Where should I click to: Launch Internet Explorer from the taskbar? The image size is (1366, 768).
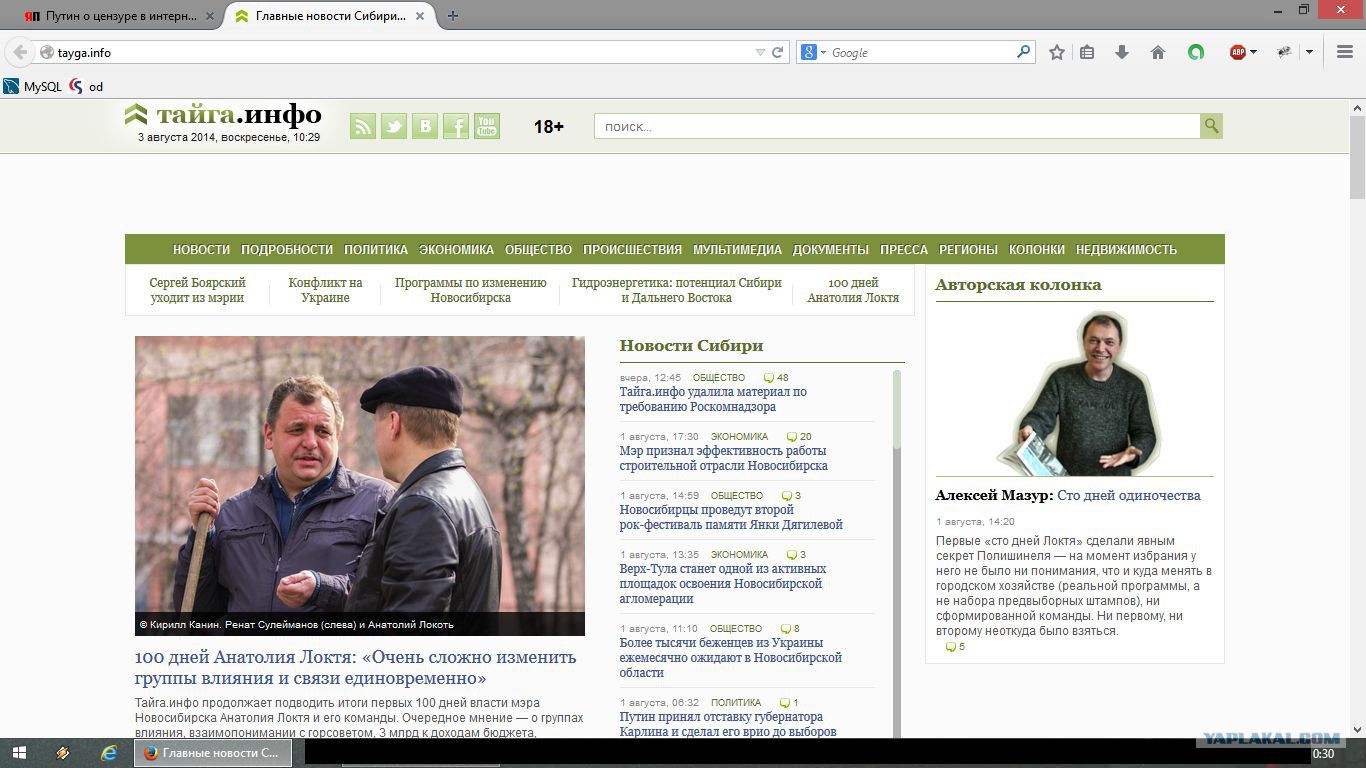click(x=109, y=753)
